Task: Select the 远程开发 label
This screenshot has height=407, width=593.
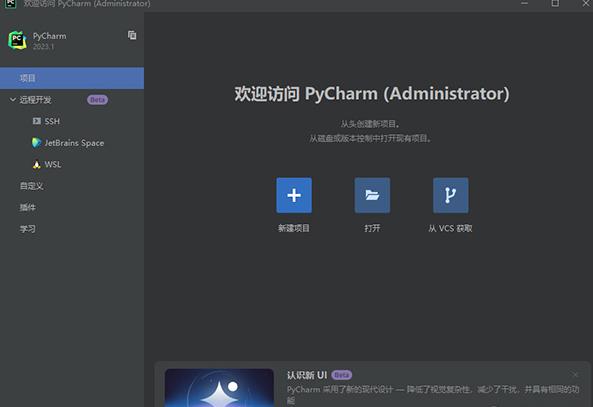Action: point(35,100)
